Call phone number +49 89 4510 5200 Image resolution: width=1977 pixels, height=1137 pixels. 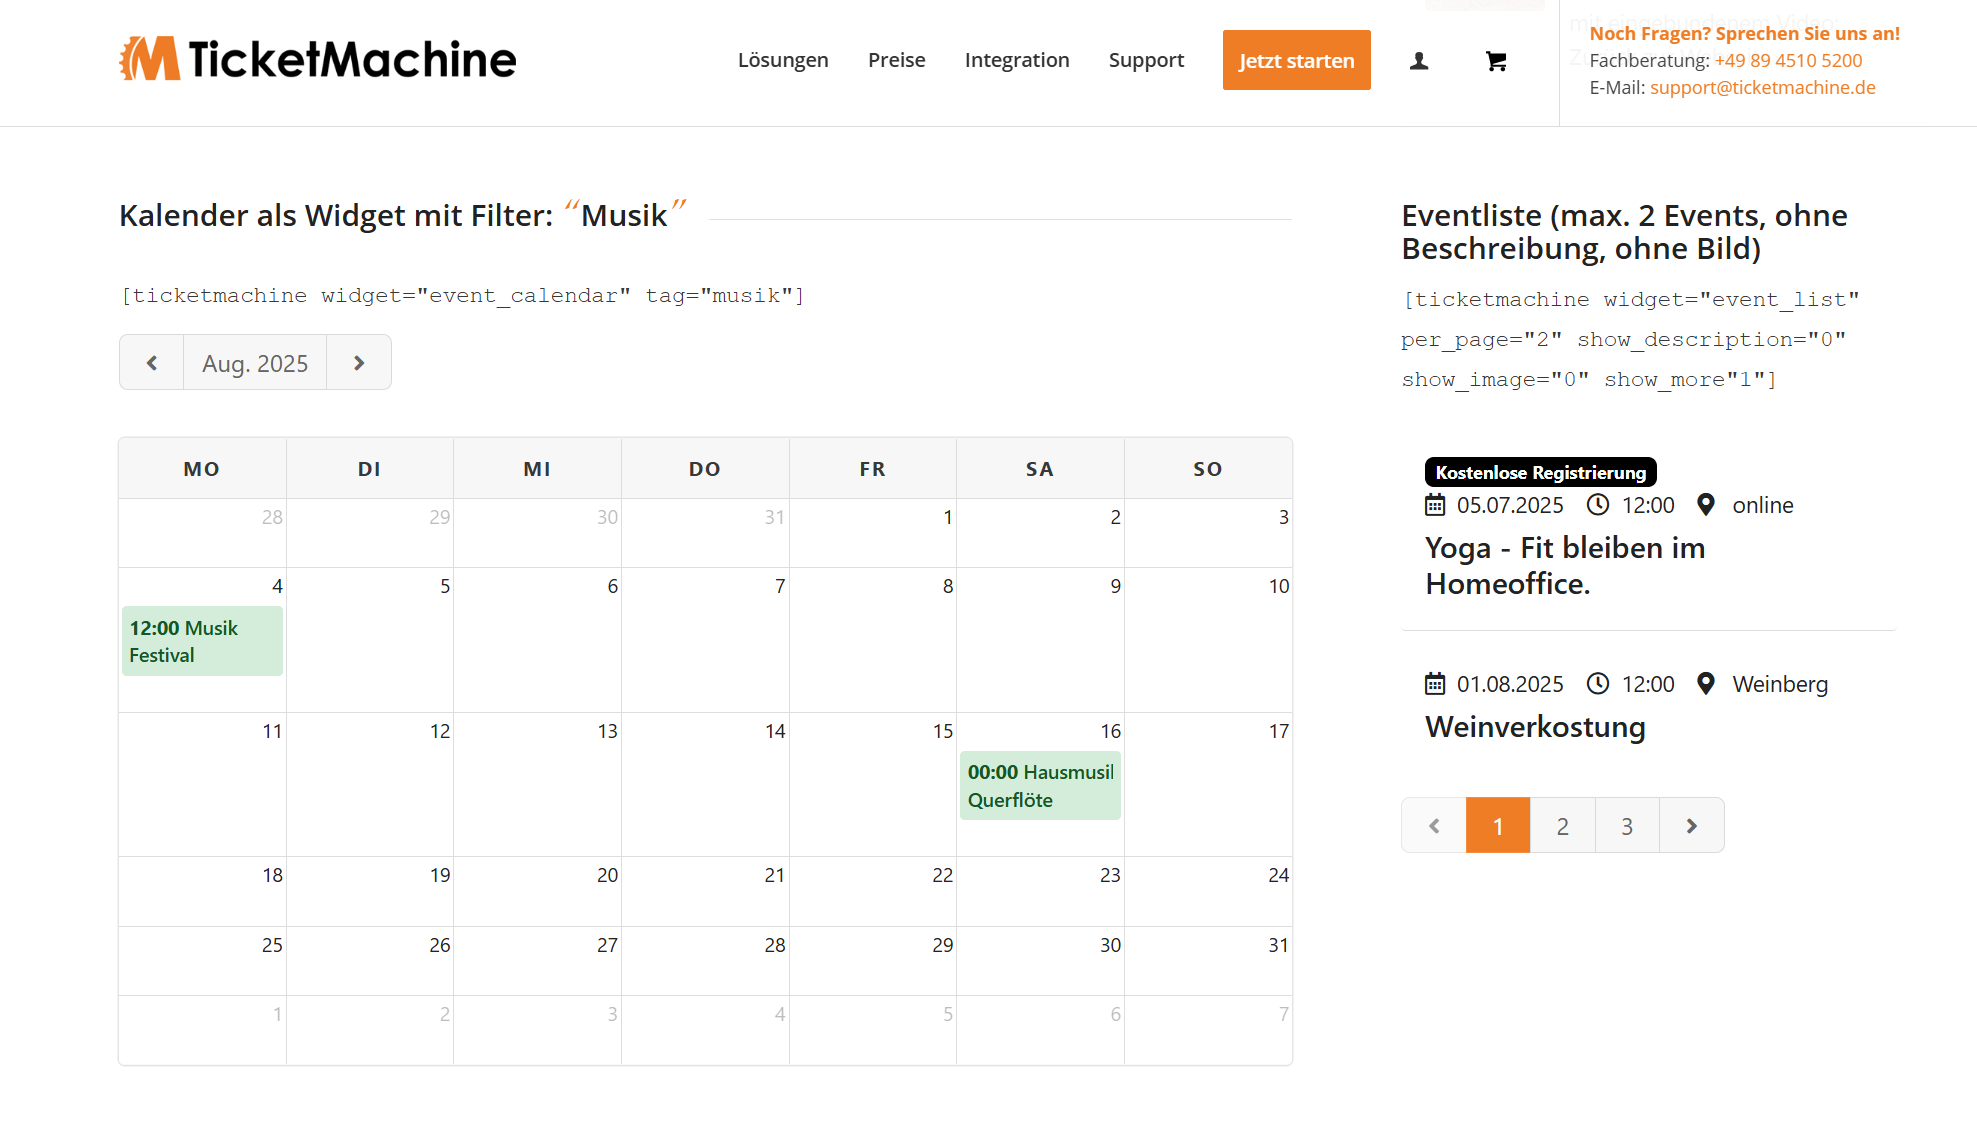(x=1788, y=60)
